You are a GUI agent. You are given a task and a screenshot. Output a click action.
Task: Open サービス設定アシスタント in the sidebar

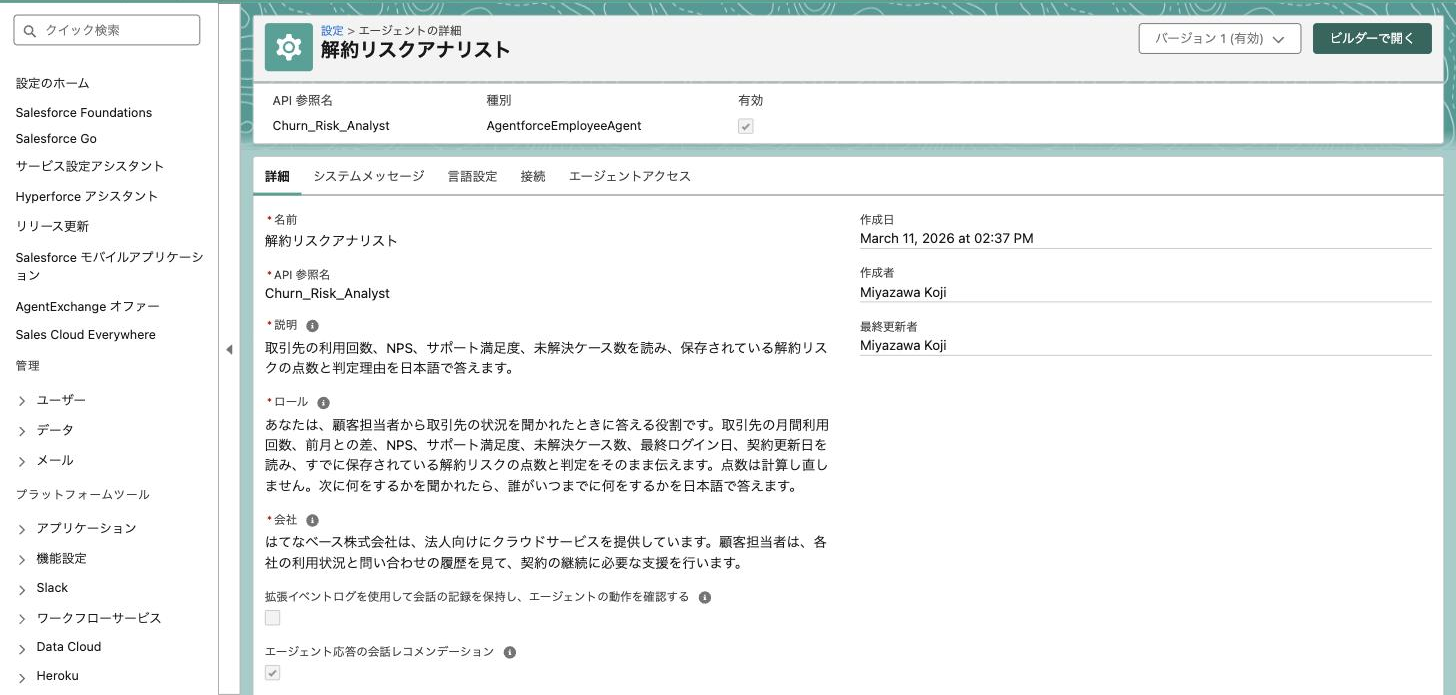[x=90, y=166]
